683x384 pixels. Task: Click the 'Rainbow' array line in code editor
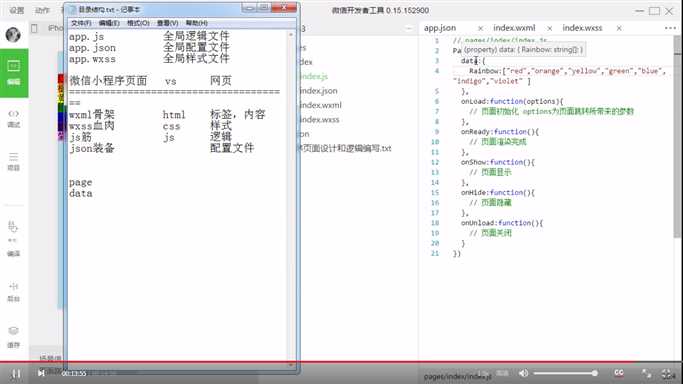(x=568, y=71)
